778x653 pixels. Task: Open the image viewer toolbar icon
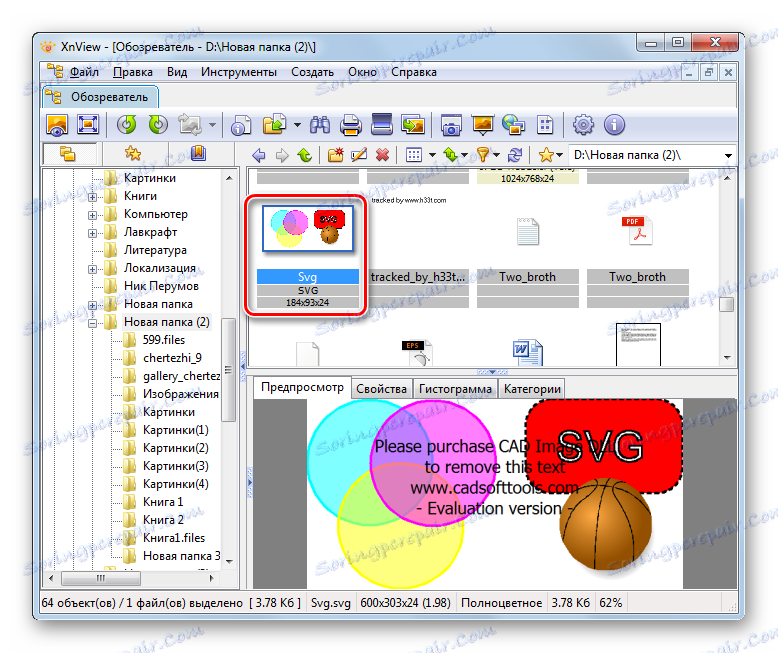57,125
